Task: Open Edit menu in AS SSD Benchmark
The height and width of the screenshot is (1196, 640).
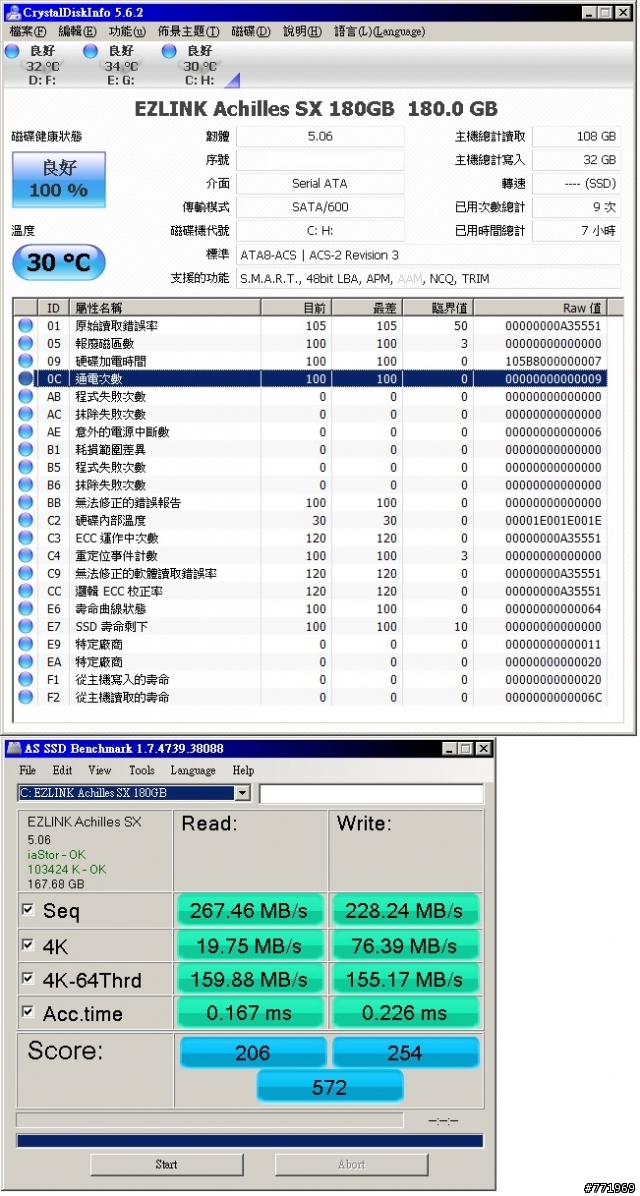Action: pyautogui.click(x=63, y=770)
